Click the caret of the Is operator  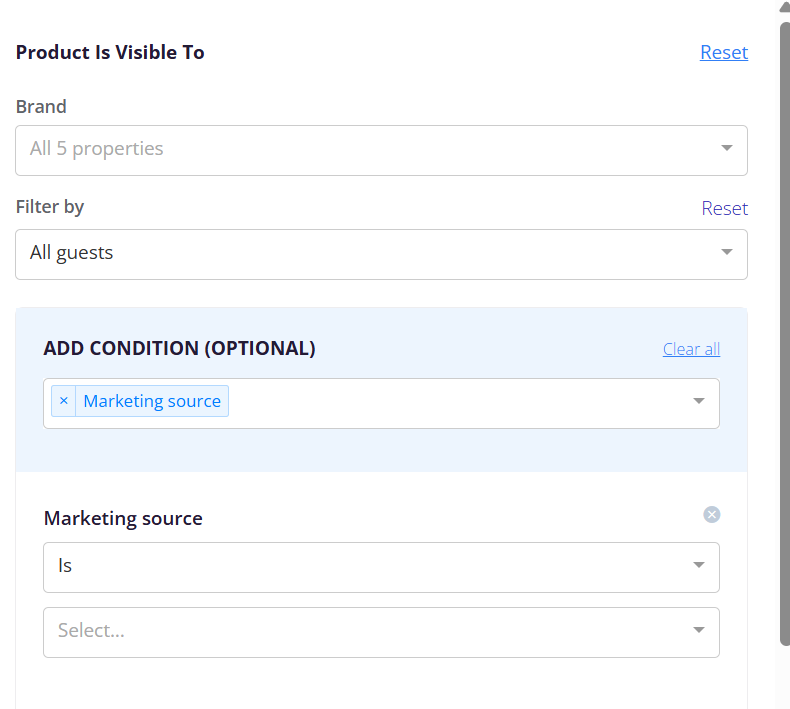698,565
